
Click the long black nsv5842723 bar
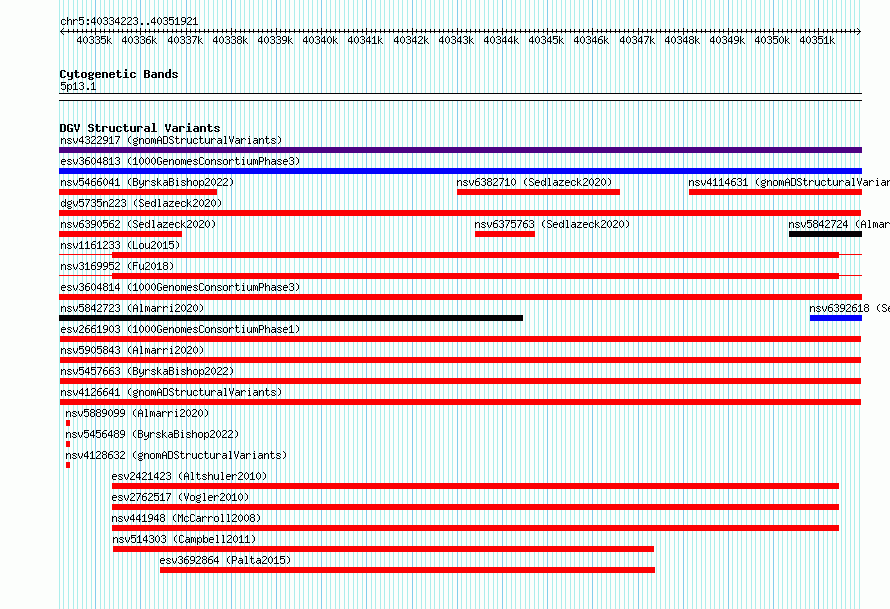[291, 318]
